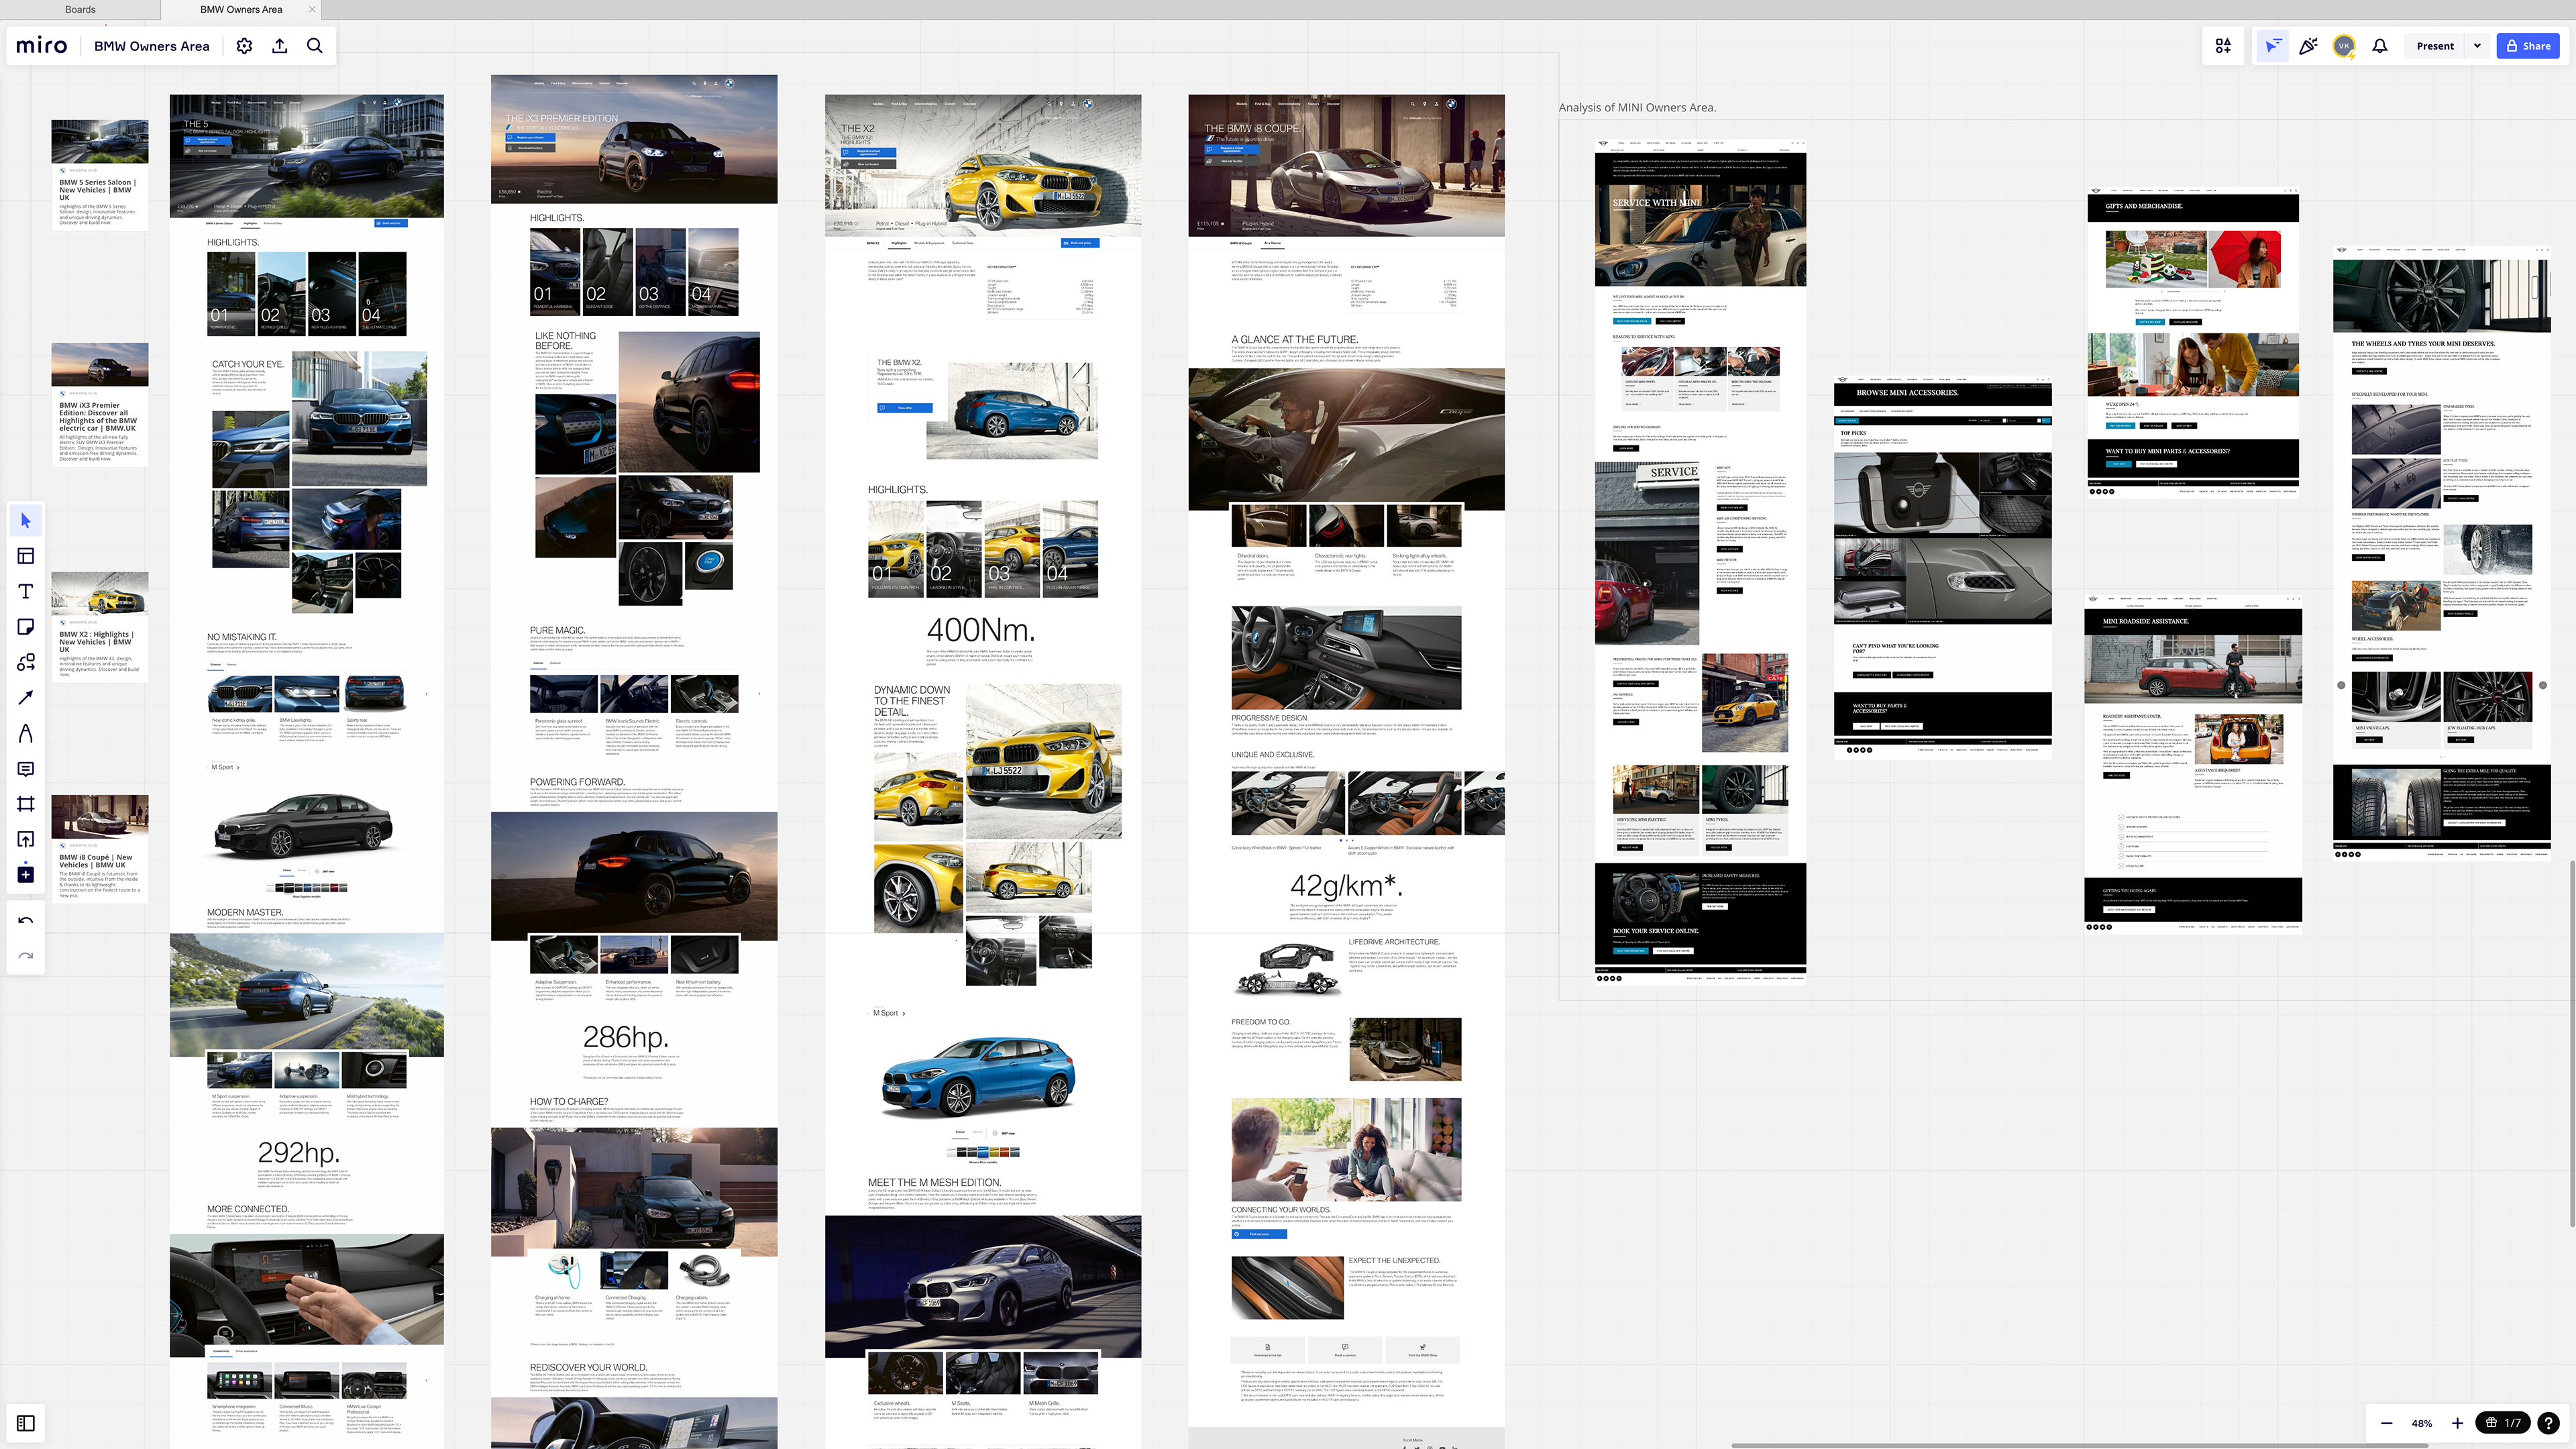Select the connection line arrow tool
The image size is (2576, 1449).
click(x=26, y=697)
